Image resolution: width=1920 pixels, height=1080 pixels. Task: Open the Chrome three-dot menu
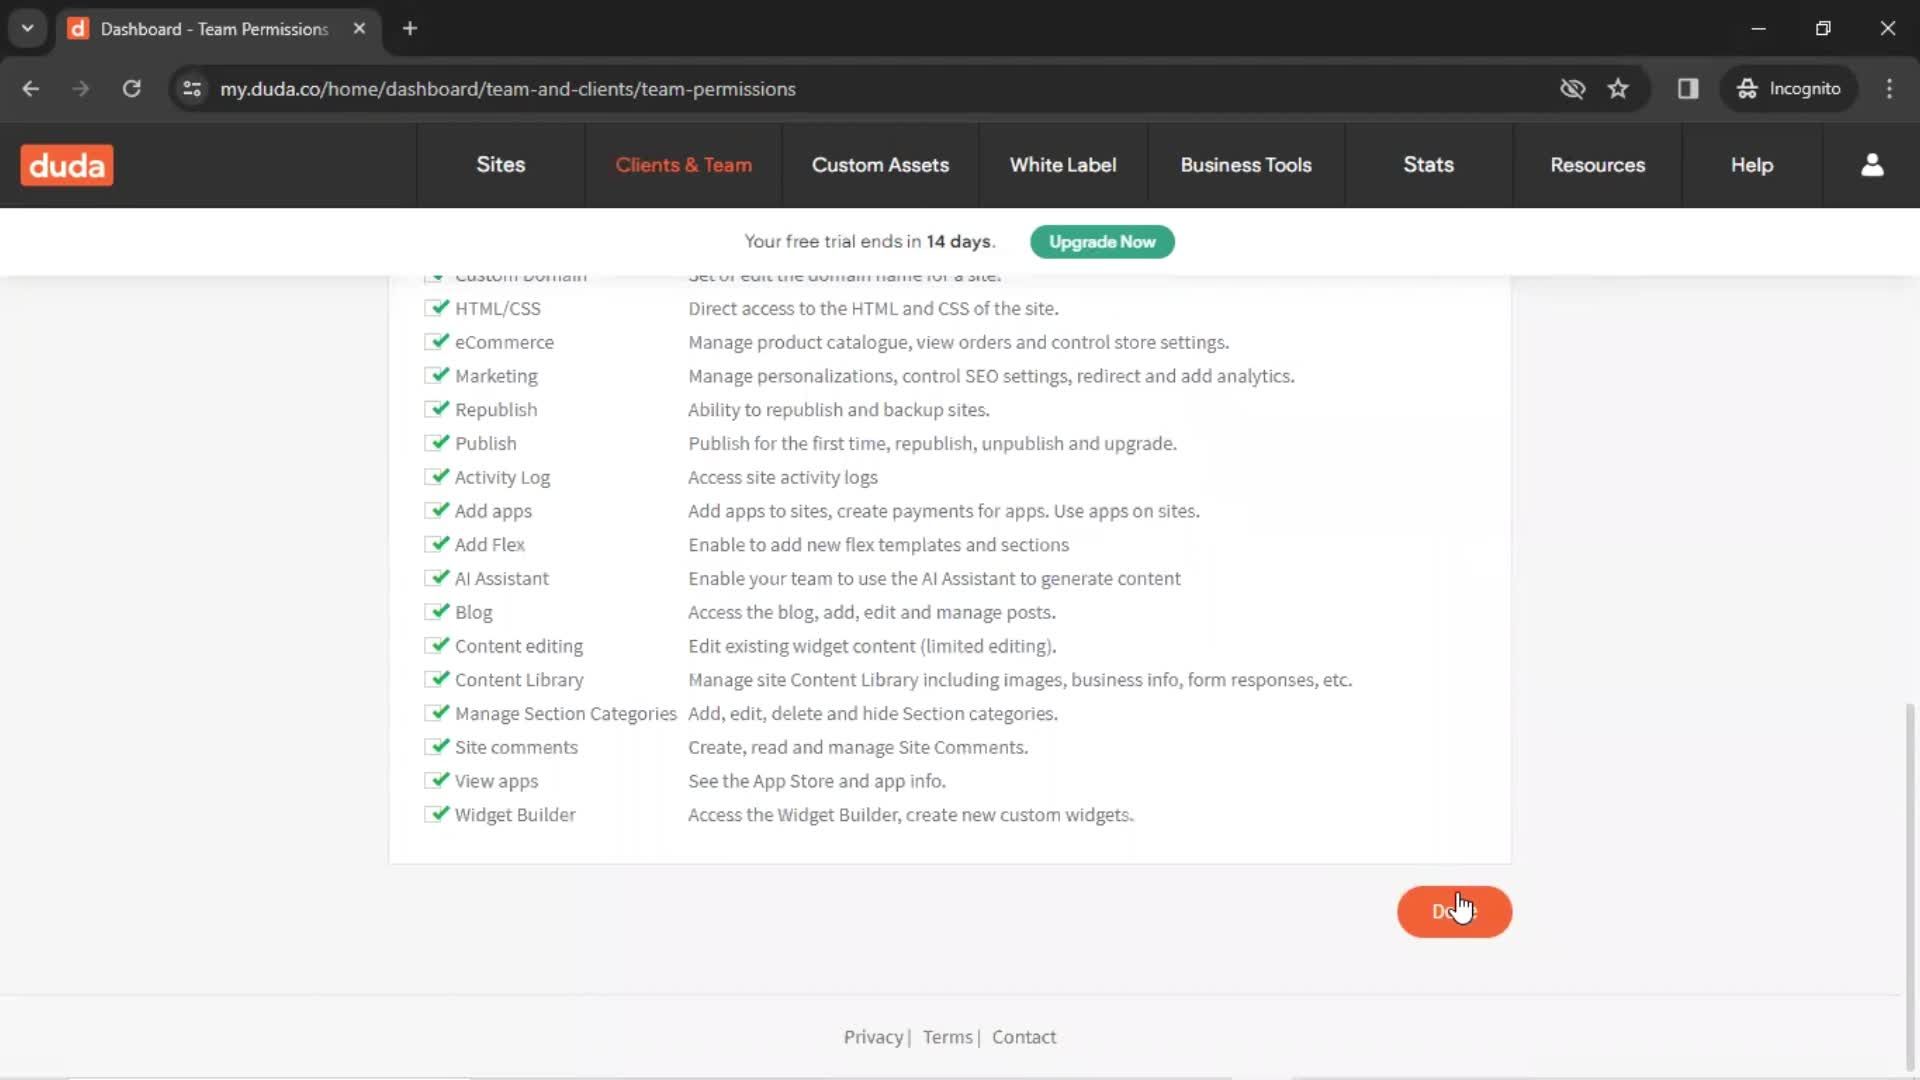tap(1889, 89)
